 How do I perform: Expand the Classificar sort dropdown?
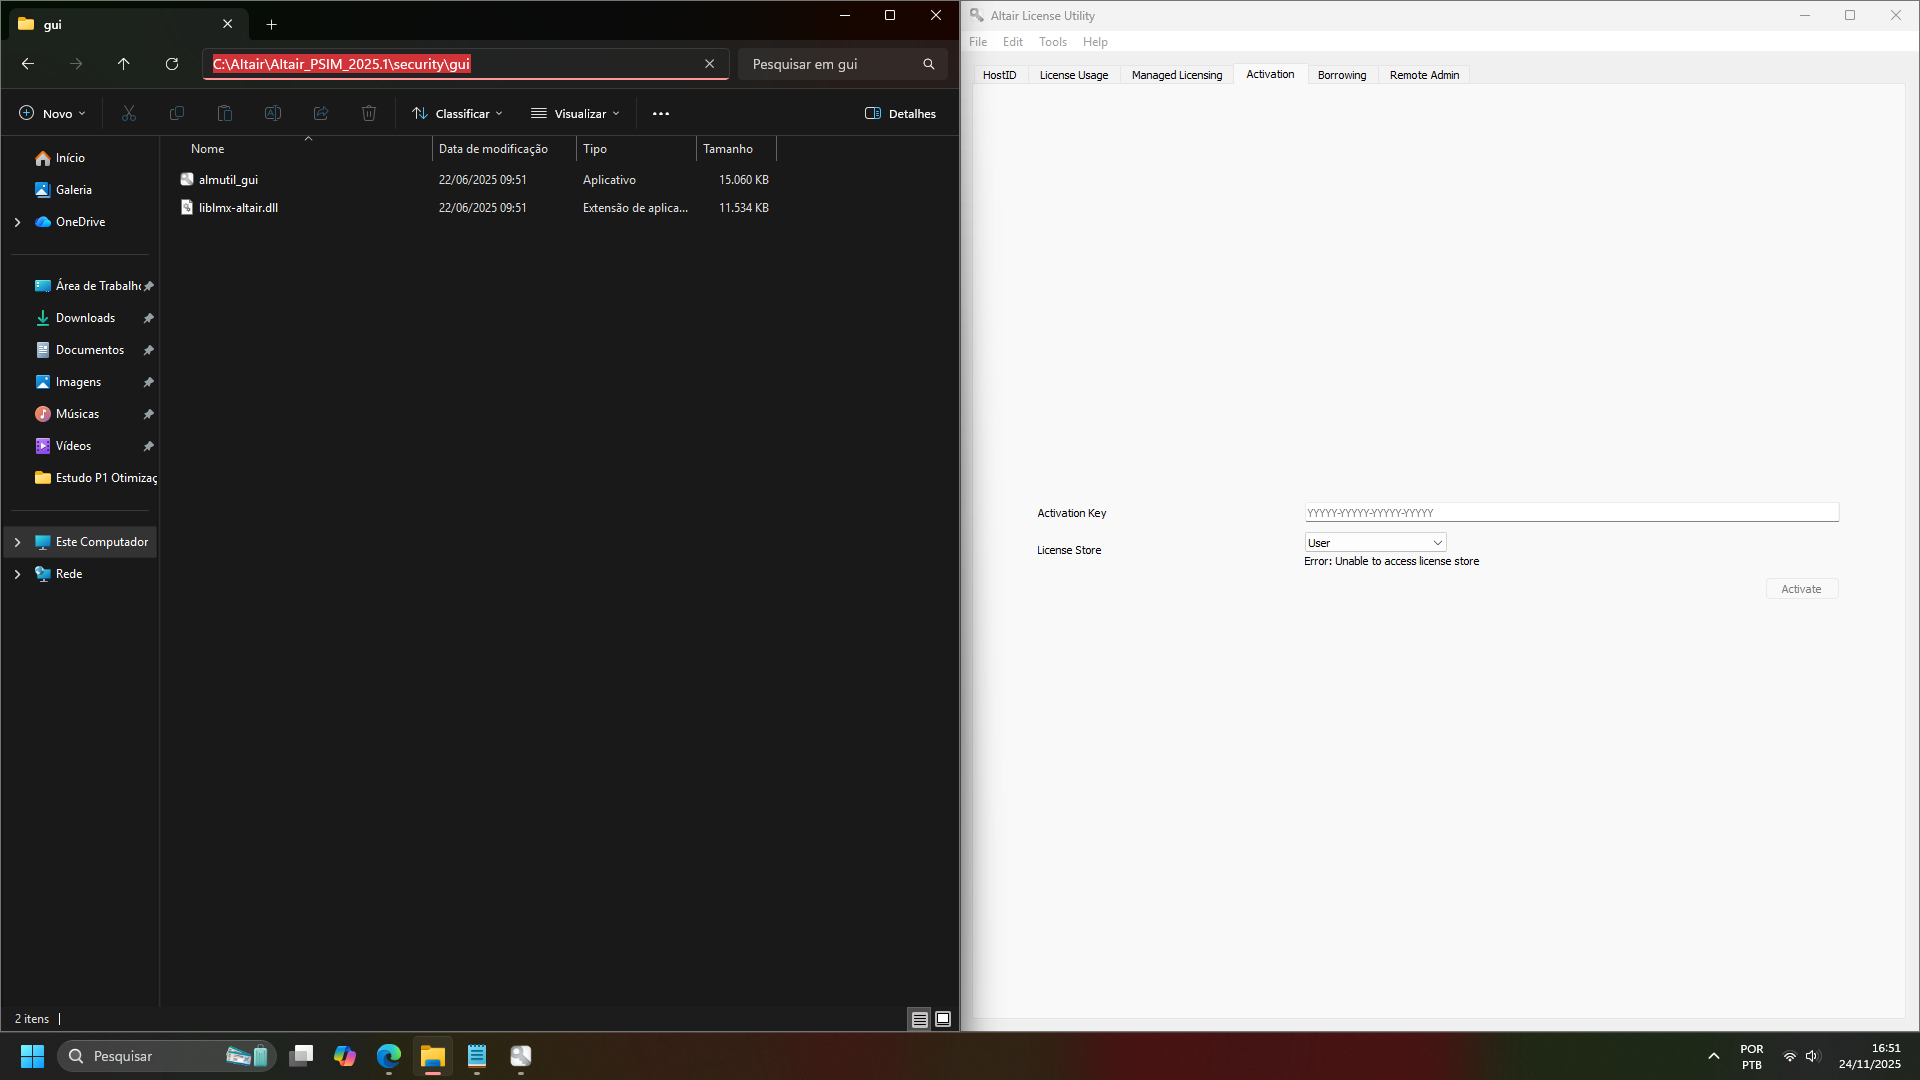(x=458, y=114)
